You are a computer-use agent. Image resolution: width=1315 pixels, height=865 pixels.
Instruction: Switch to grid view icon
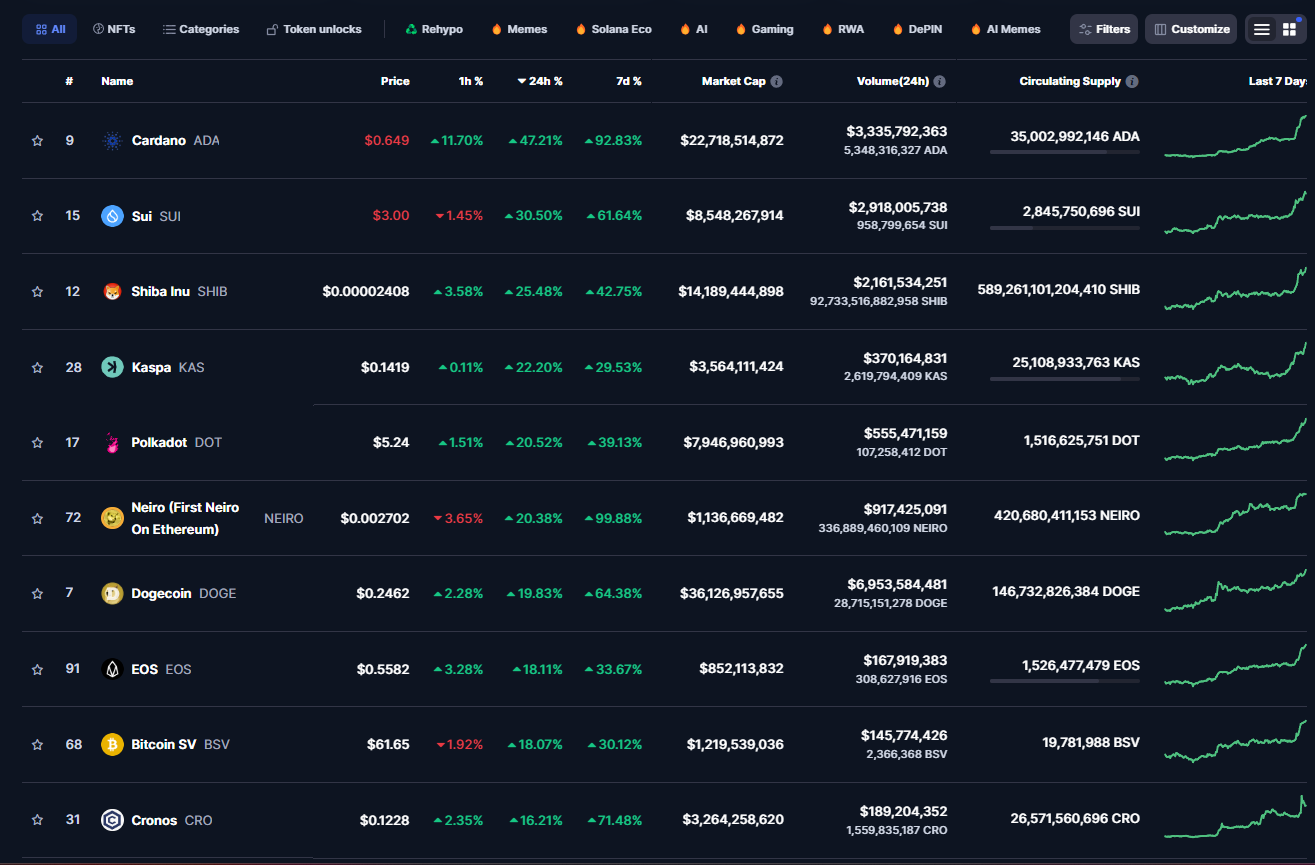(1289, 30)
